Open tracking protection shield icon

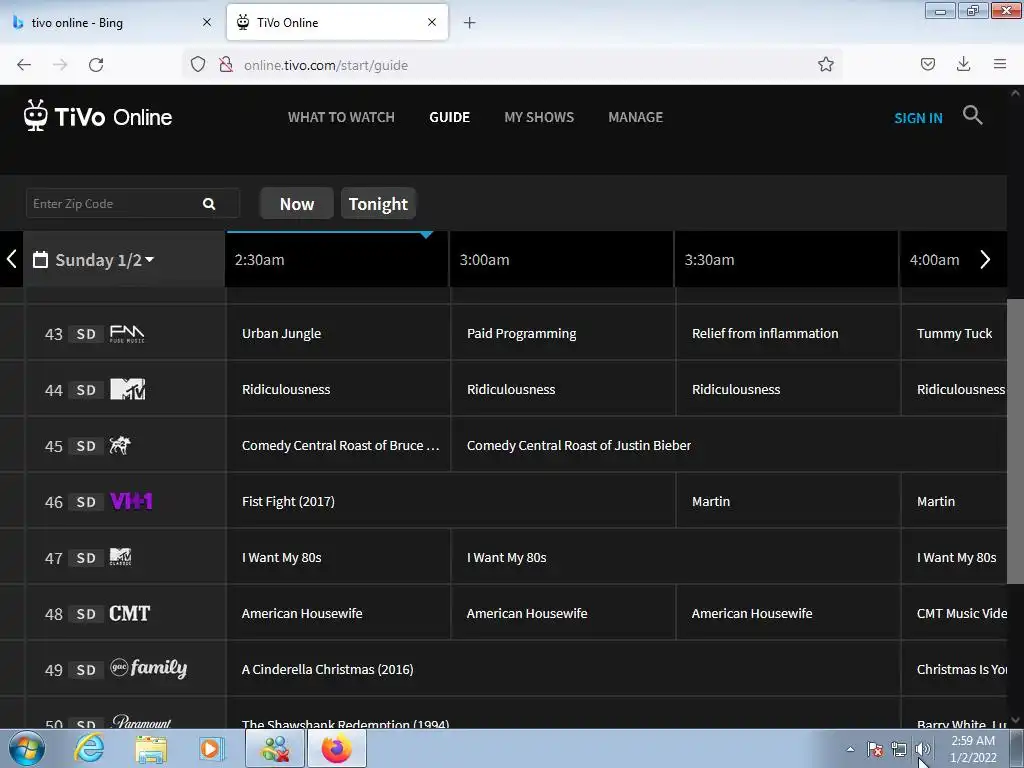[x=198, y=65]
